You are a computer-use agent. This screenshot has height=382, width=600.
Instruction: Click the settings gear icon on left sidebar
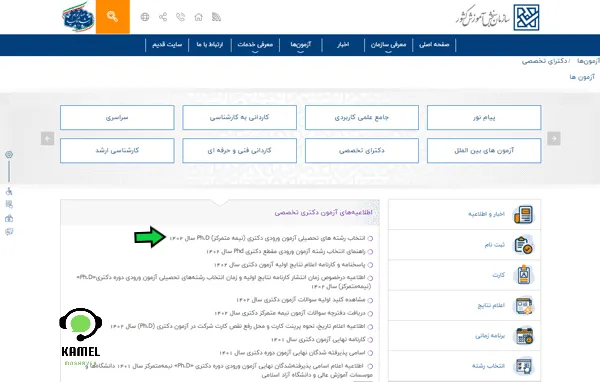(x=9, y=155)
